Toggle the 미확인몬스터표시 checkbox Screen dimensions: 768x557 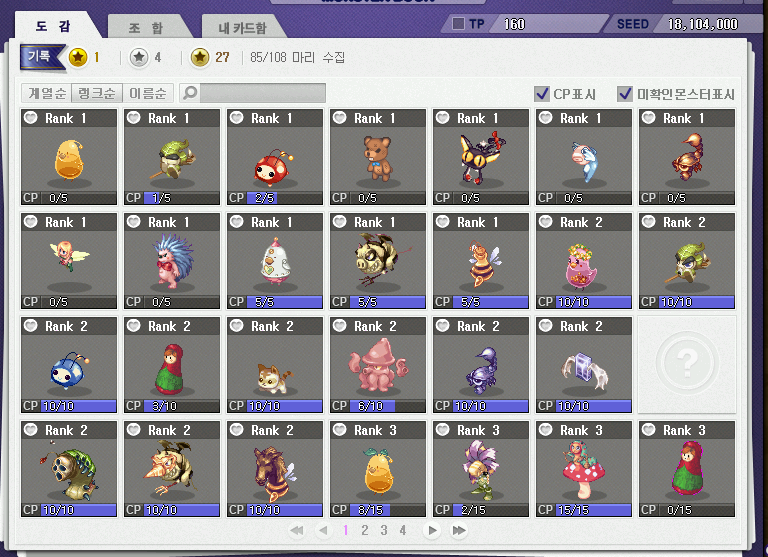(624, 94)
